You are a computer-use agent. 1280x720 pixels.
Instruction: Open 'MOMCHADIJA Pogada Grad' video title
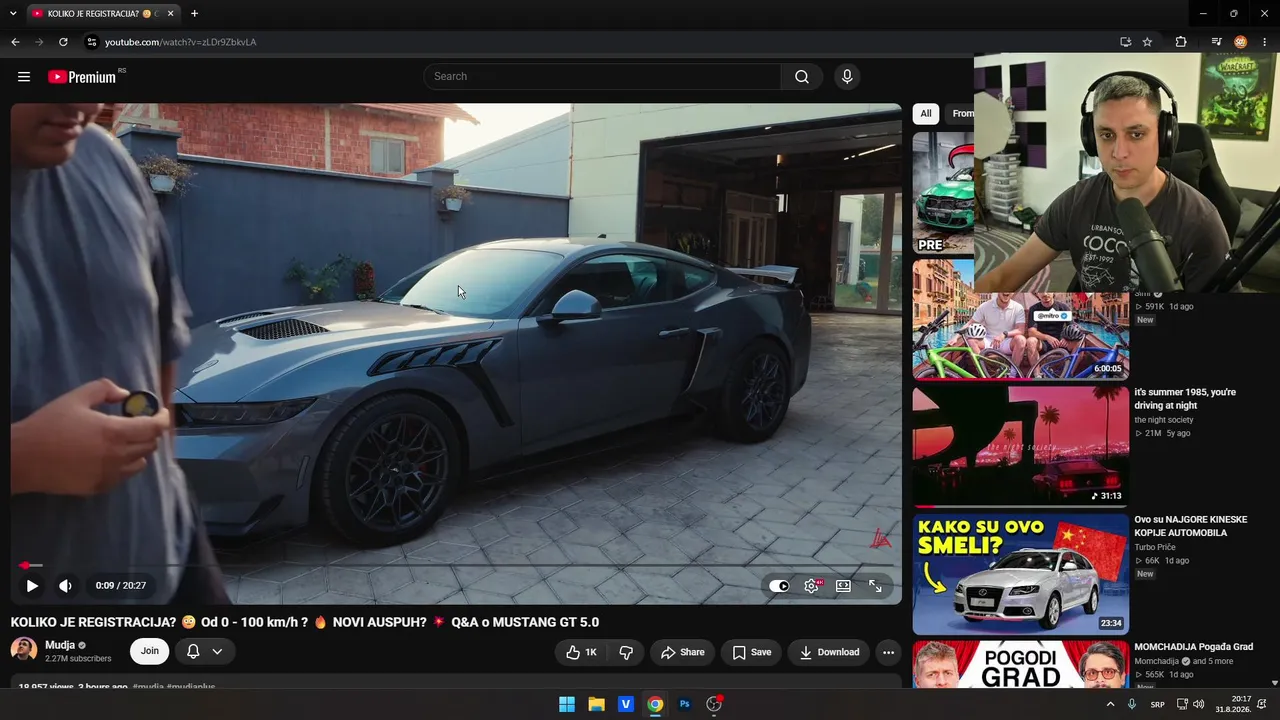[1194, 647]
